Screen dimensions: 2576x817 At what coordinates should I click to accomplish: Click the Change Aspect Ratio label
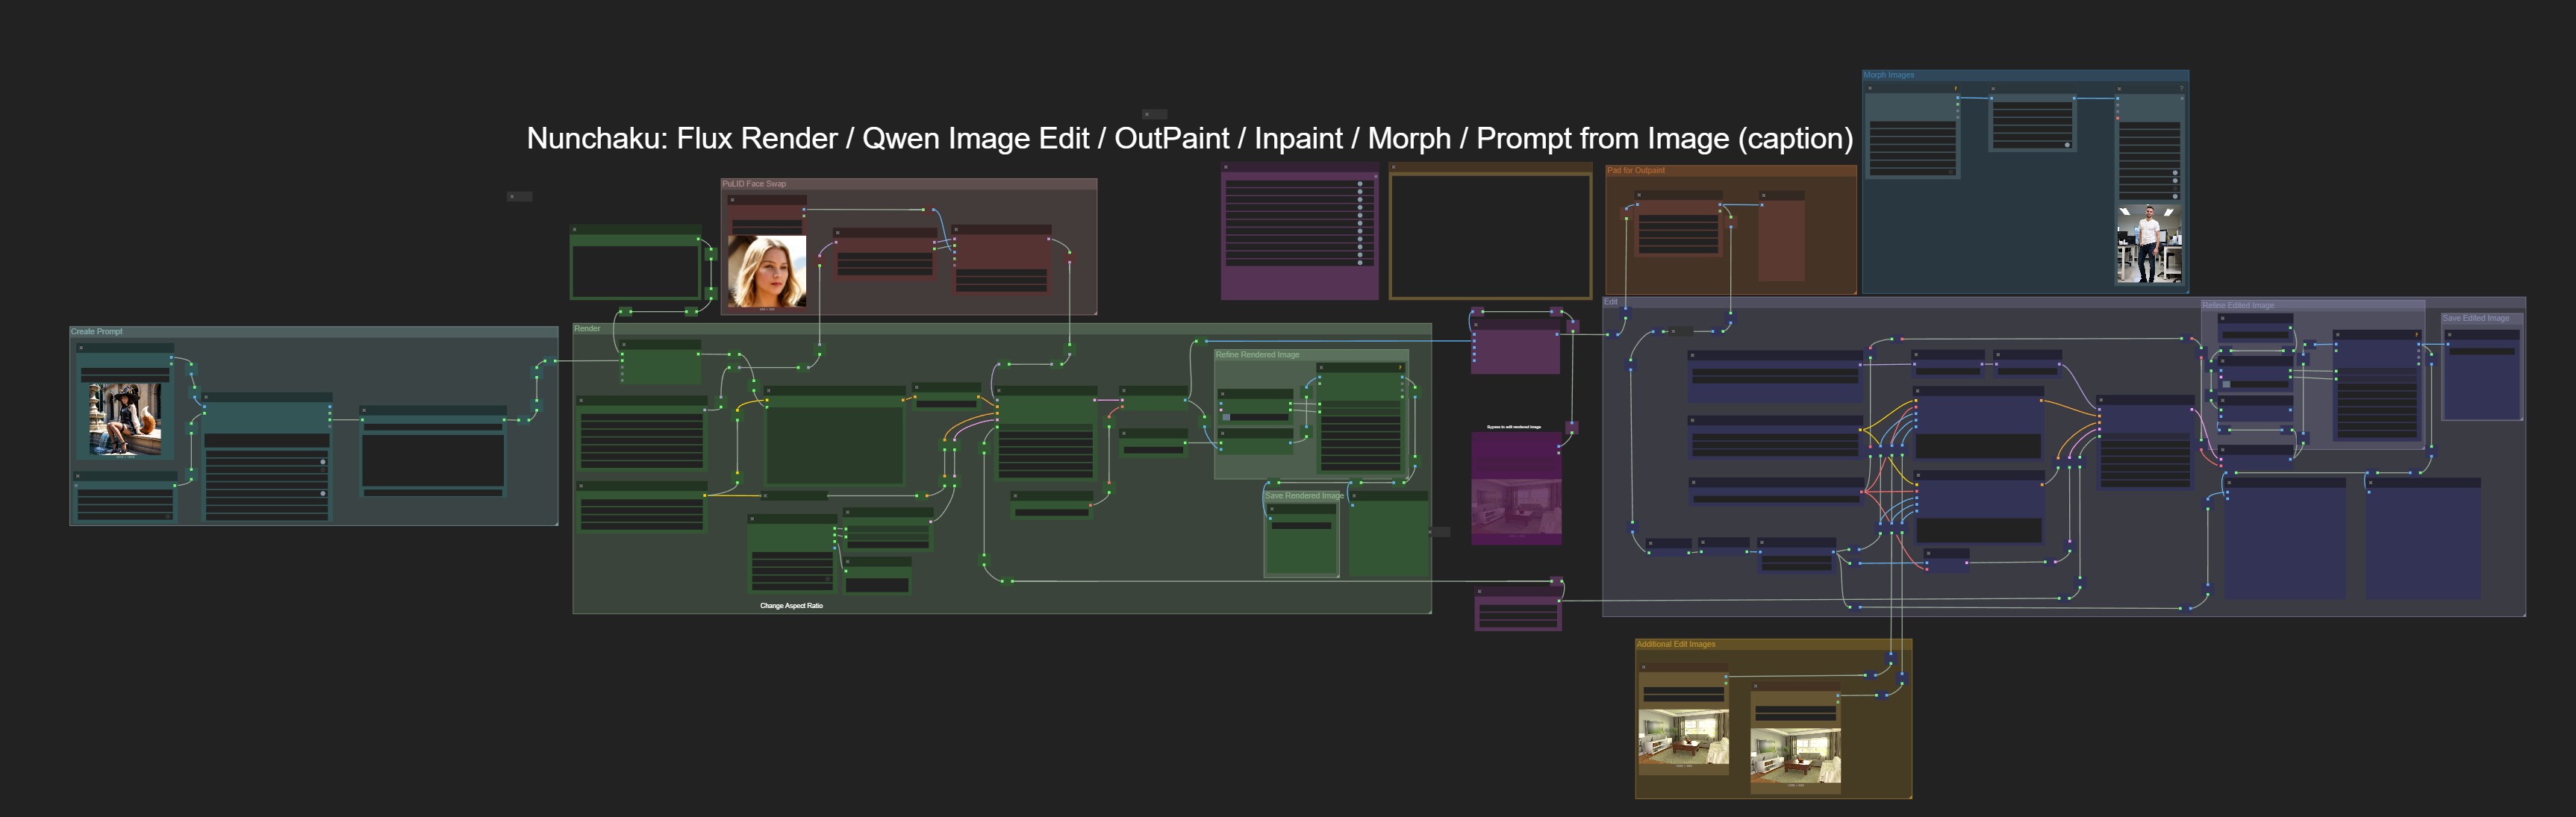point(791,606)
